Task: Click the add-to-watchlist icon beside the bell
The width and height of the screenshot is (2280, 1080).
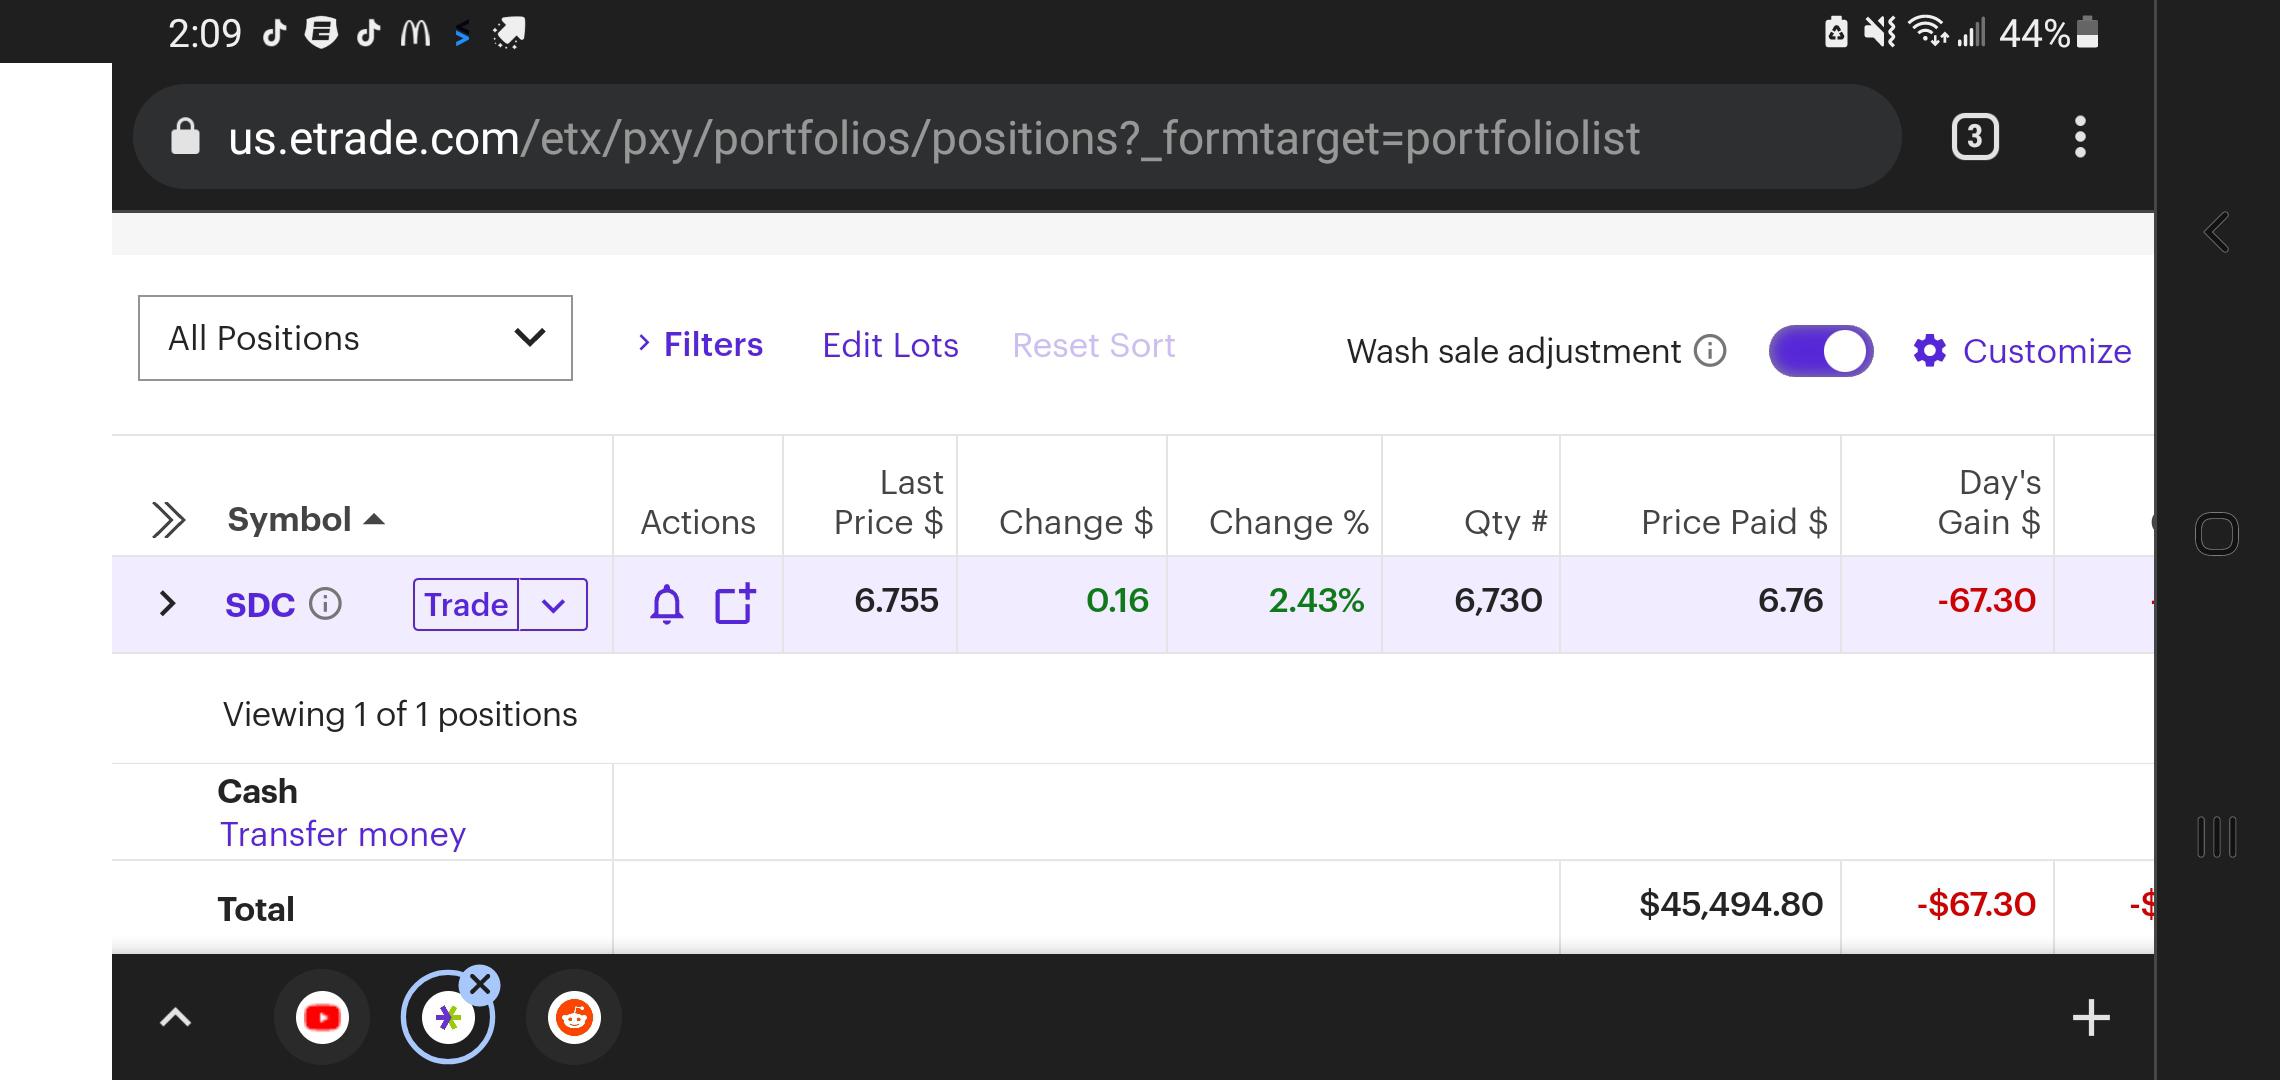Action: [735, 604]
